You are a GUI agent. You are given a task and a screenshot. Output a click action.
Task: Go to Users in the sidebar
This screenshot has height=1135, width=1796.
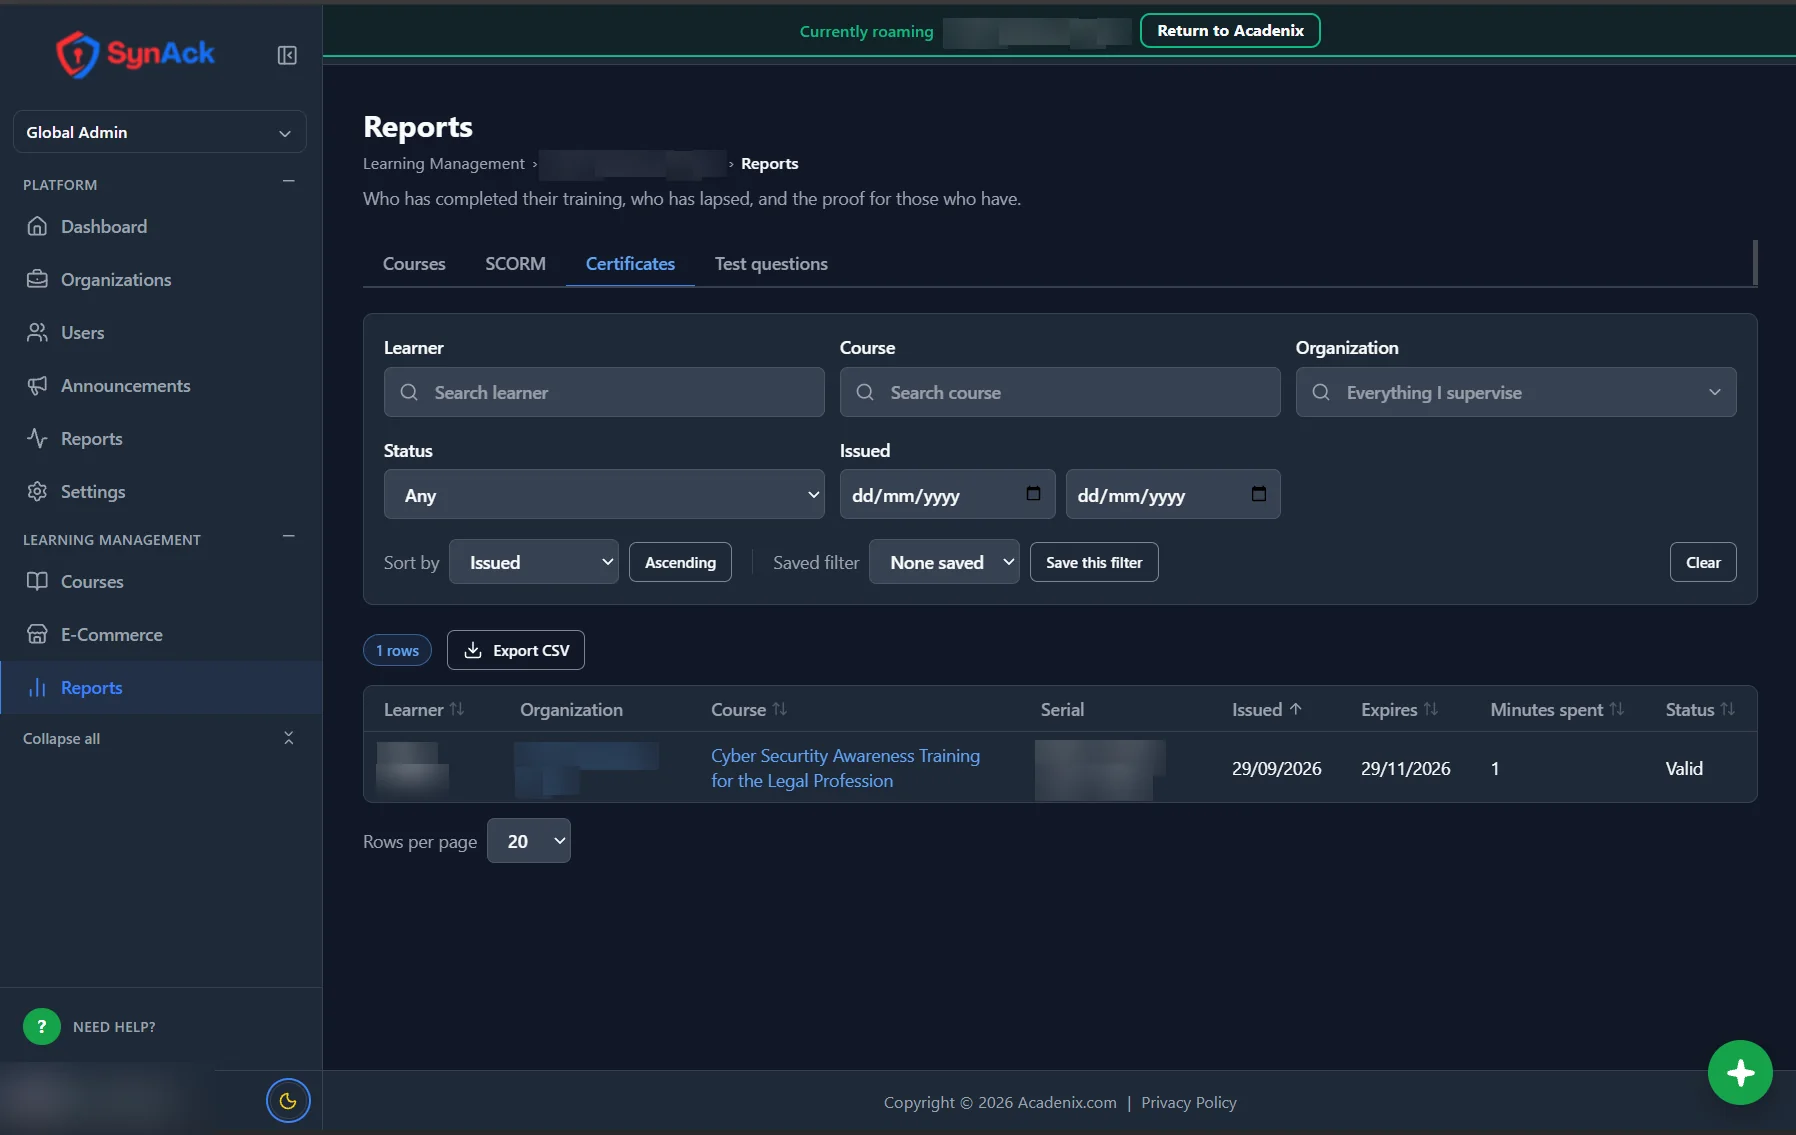tap(82, 332)
